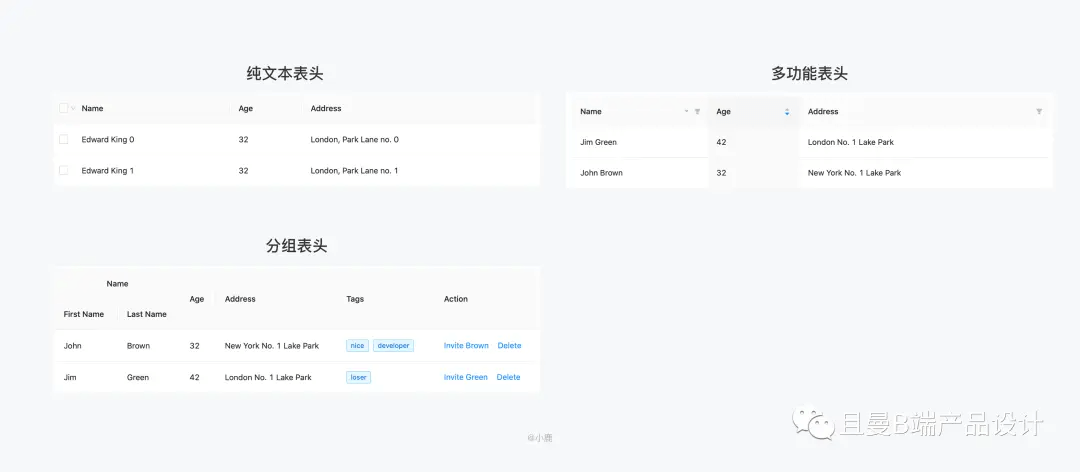Click the 'Tags' column header
The image size is (1080, 472).
pos(355,299)
